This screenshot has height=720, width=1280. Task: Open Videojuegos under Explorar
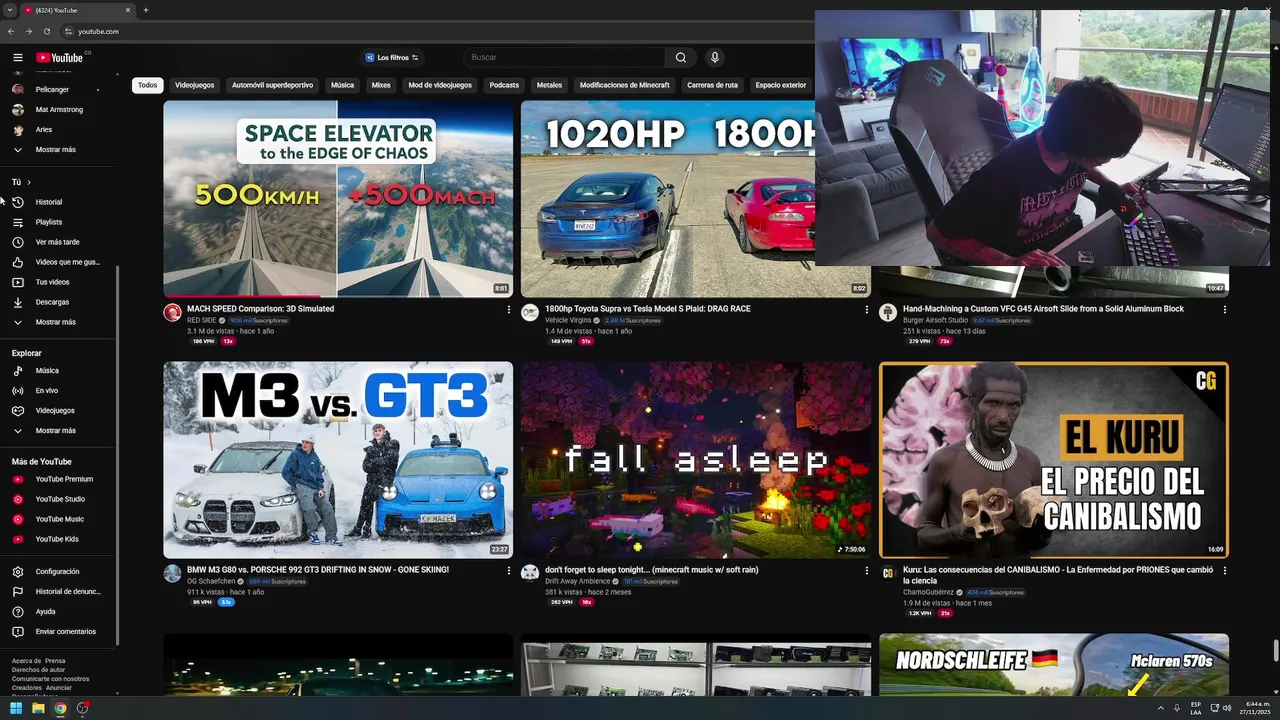[56, 411]
